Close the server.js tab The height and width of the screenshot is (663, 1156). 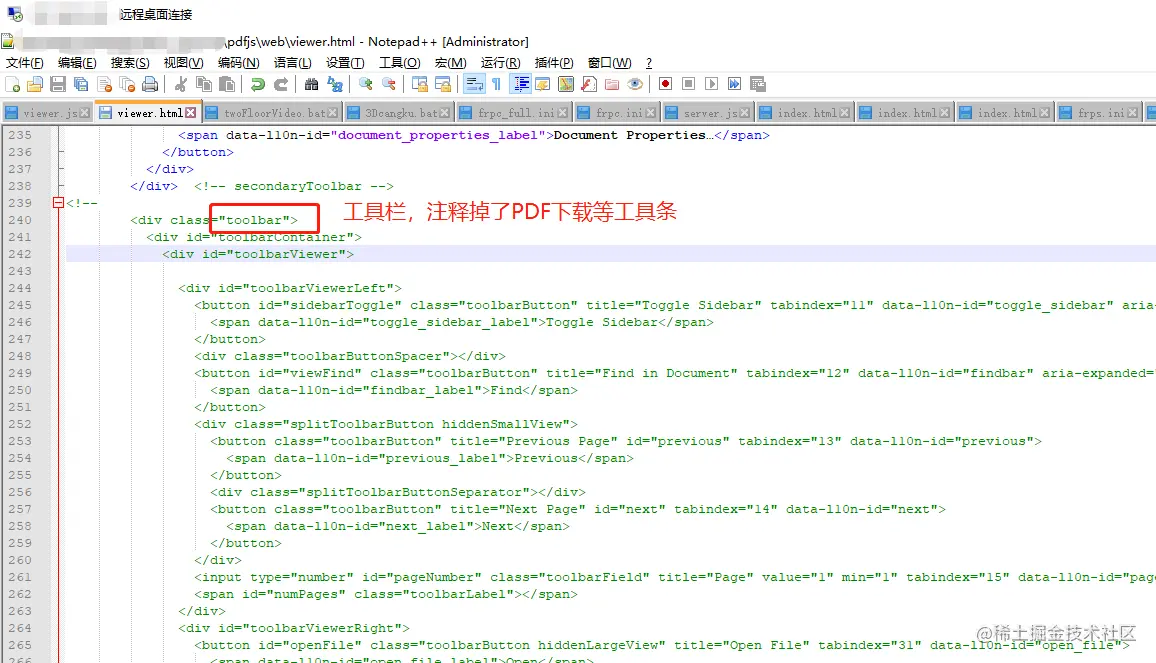[x=745, y=113]
